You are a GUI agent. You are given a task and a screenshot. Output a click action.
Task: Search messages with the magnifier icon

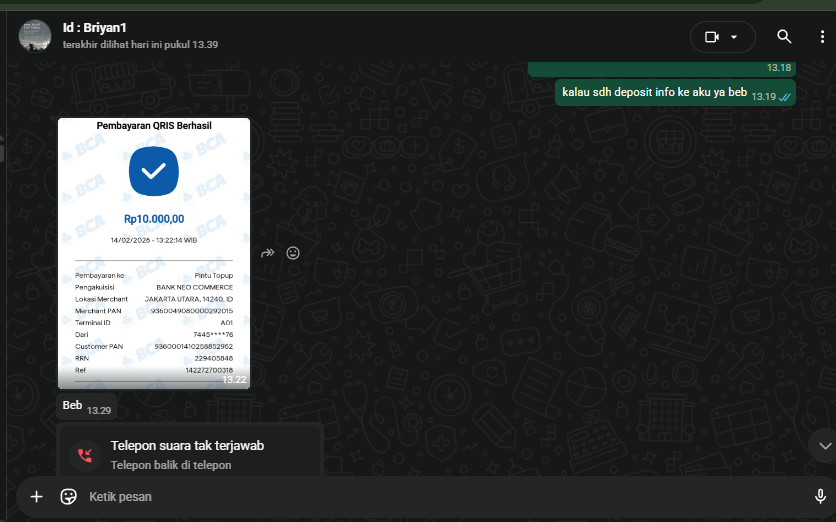[784, 36]
